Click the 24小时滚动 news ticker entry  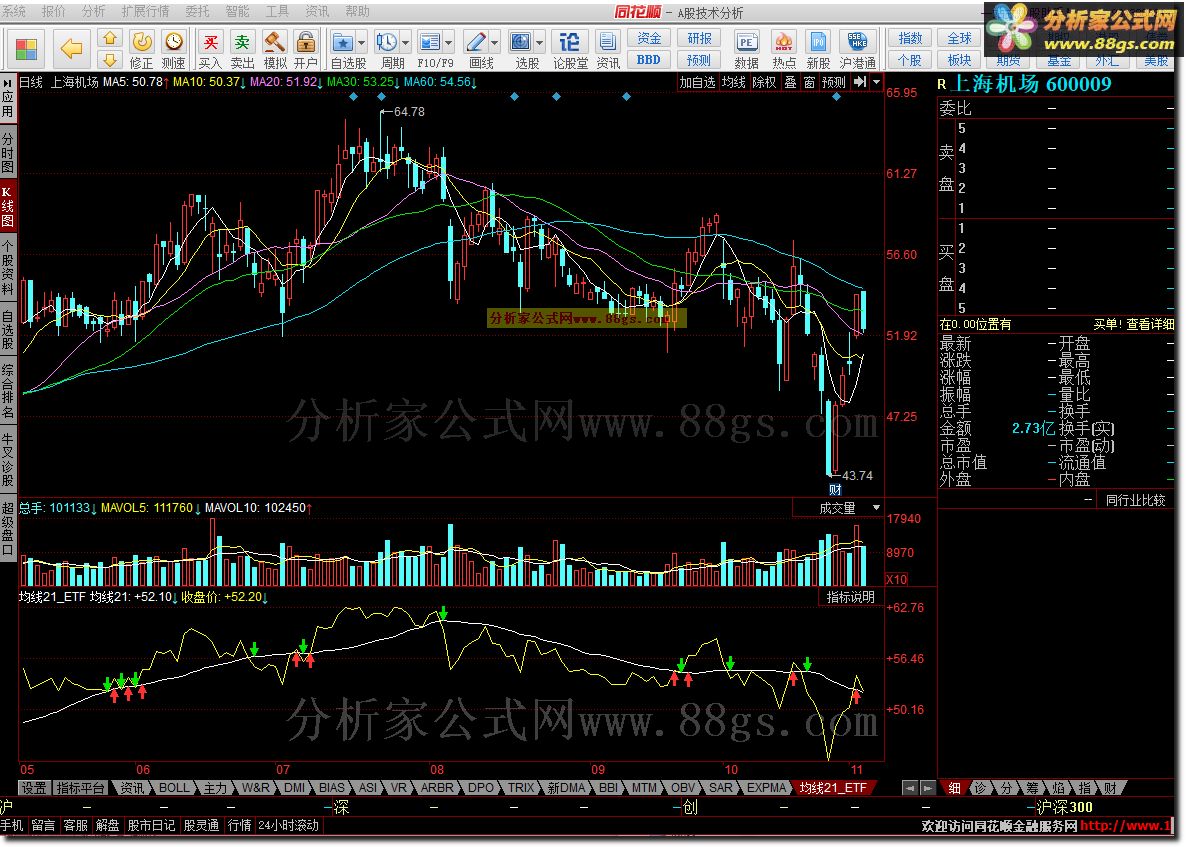coord(289,825)
